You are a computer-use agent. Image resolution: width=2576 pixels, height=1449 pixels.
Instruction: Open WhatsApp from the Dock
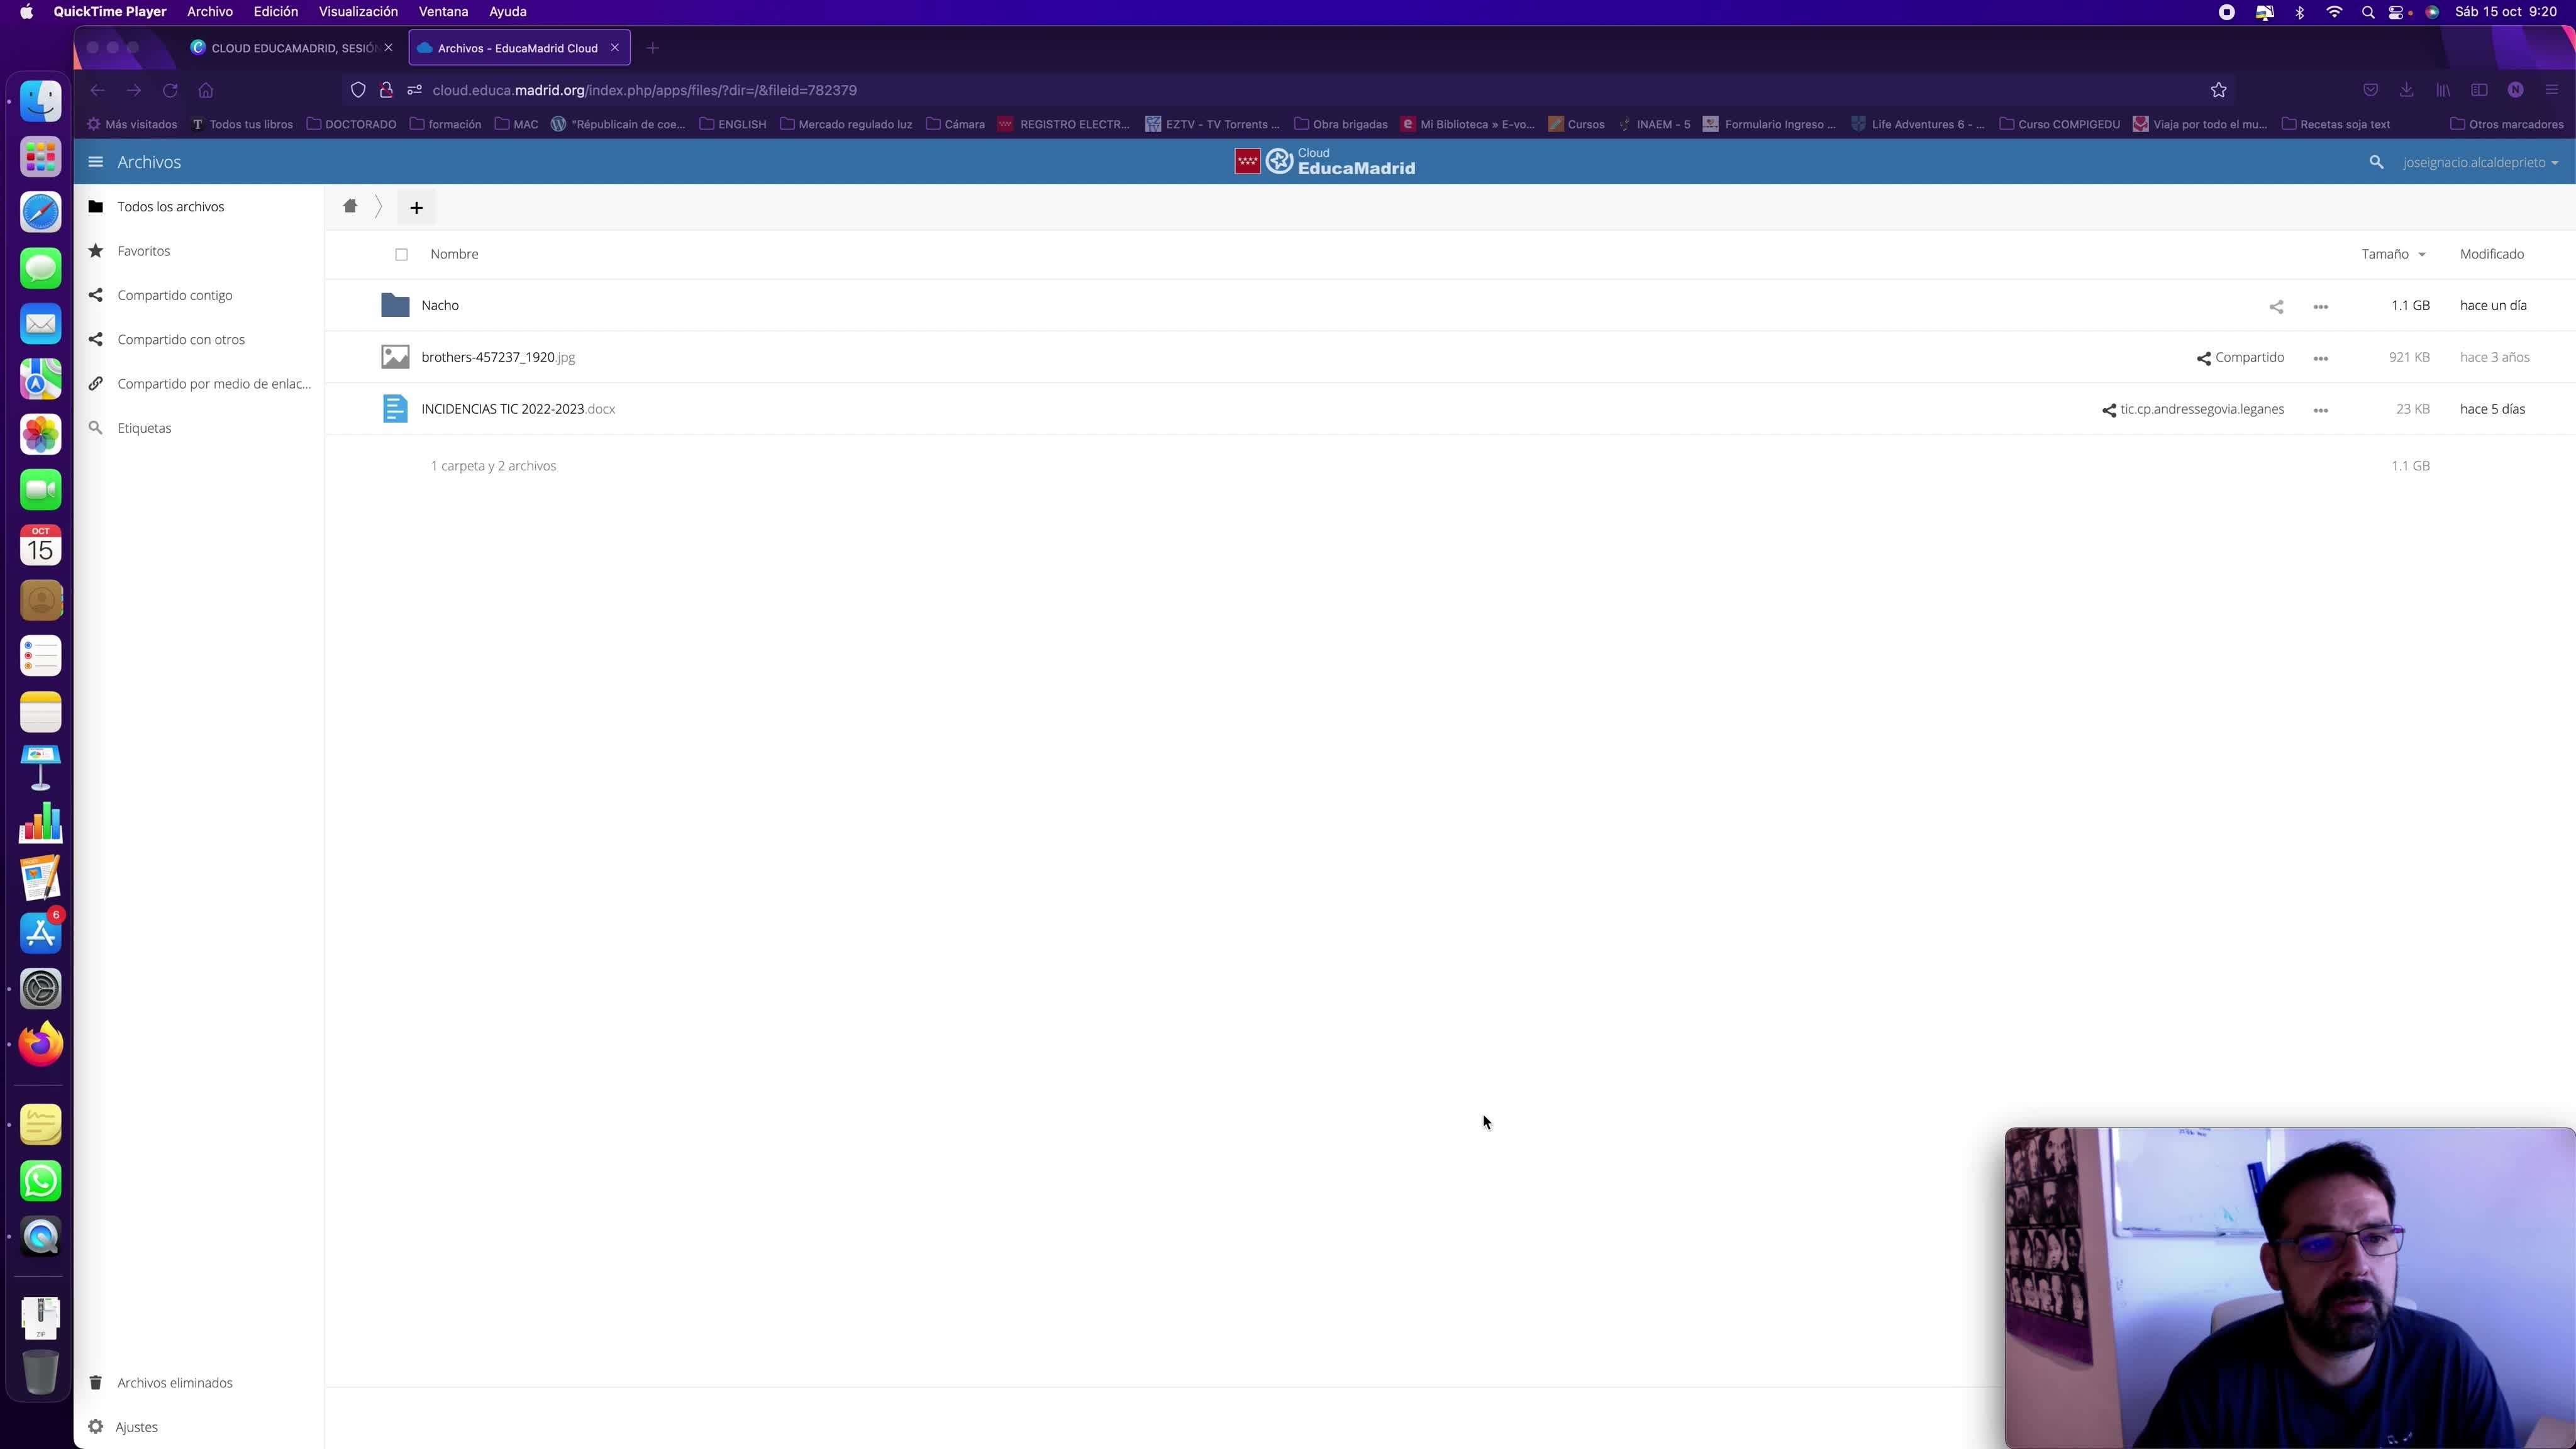(x=41, y=1181)
